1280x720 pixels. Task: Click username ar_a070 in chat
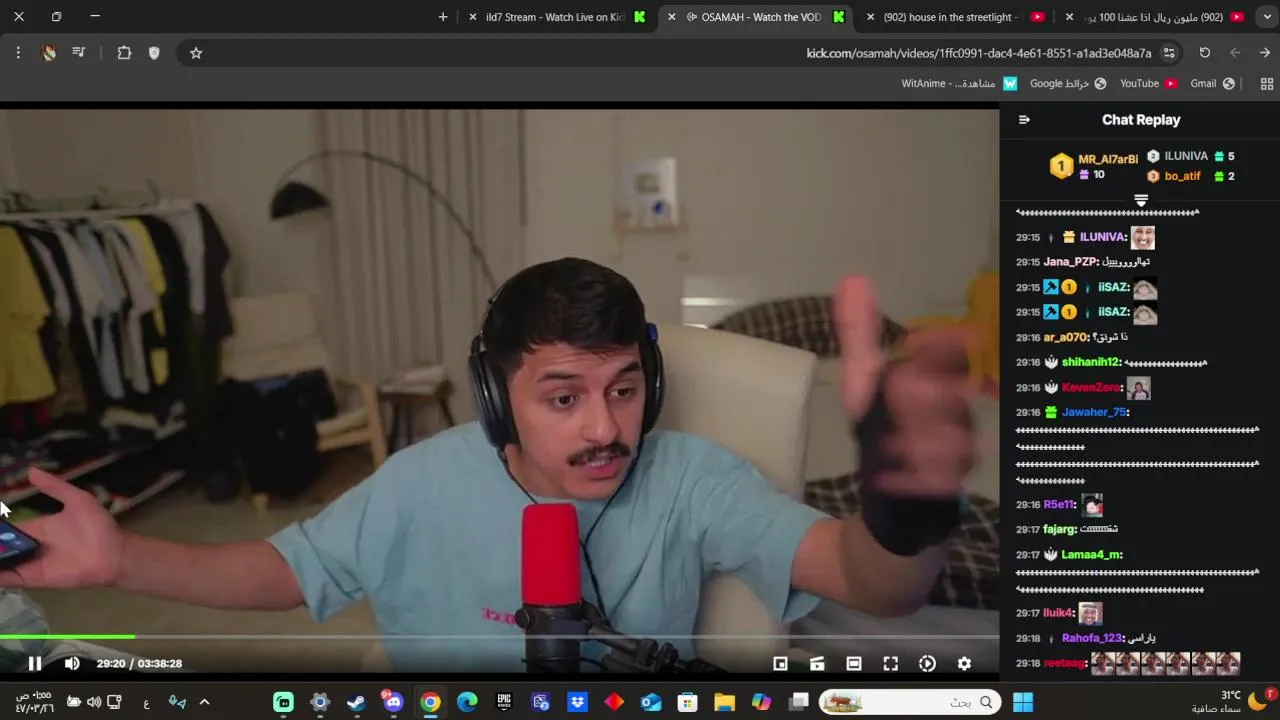click(x=1066, y=337)
